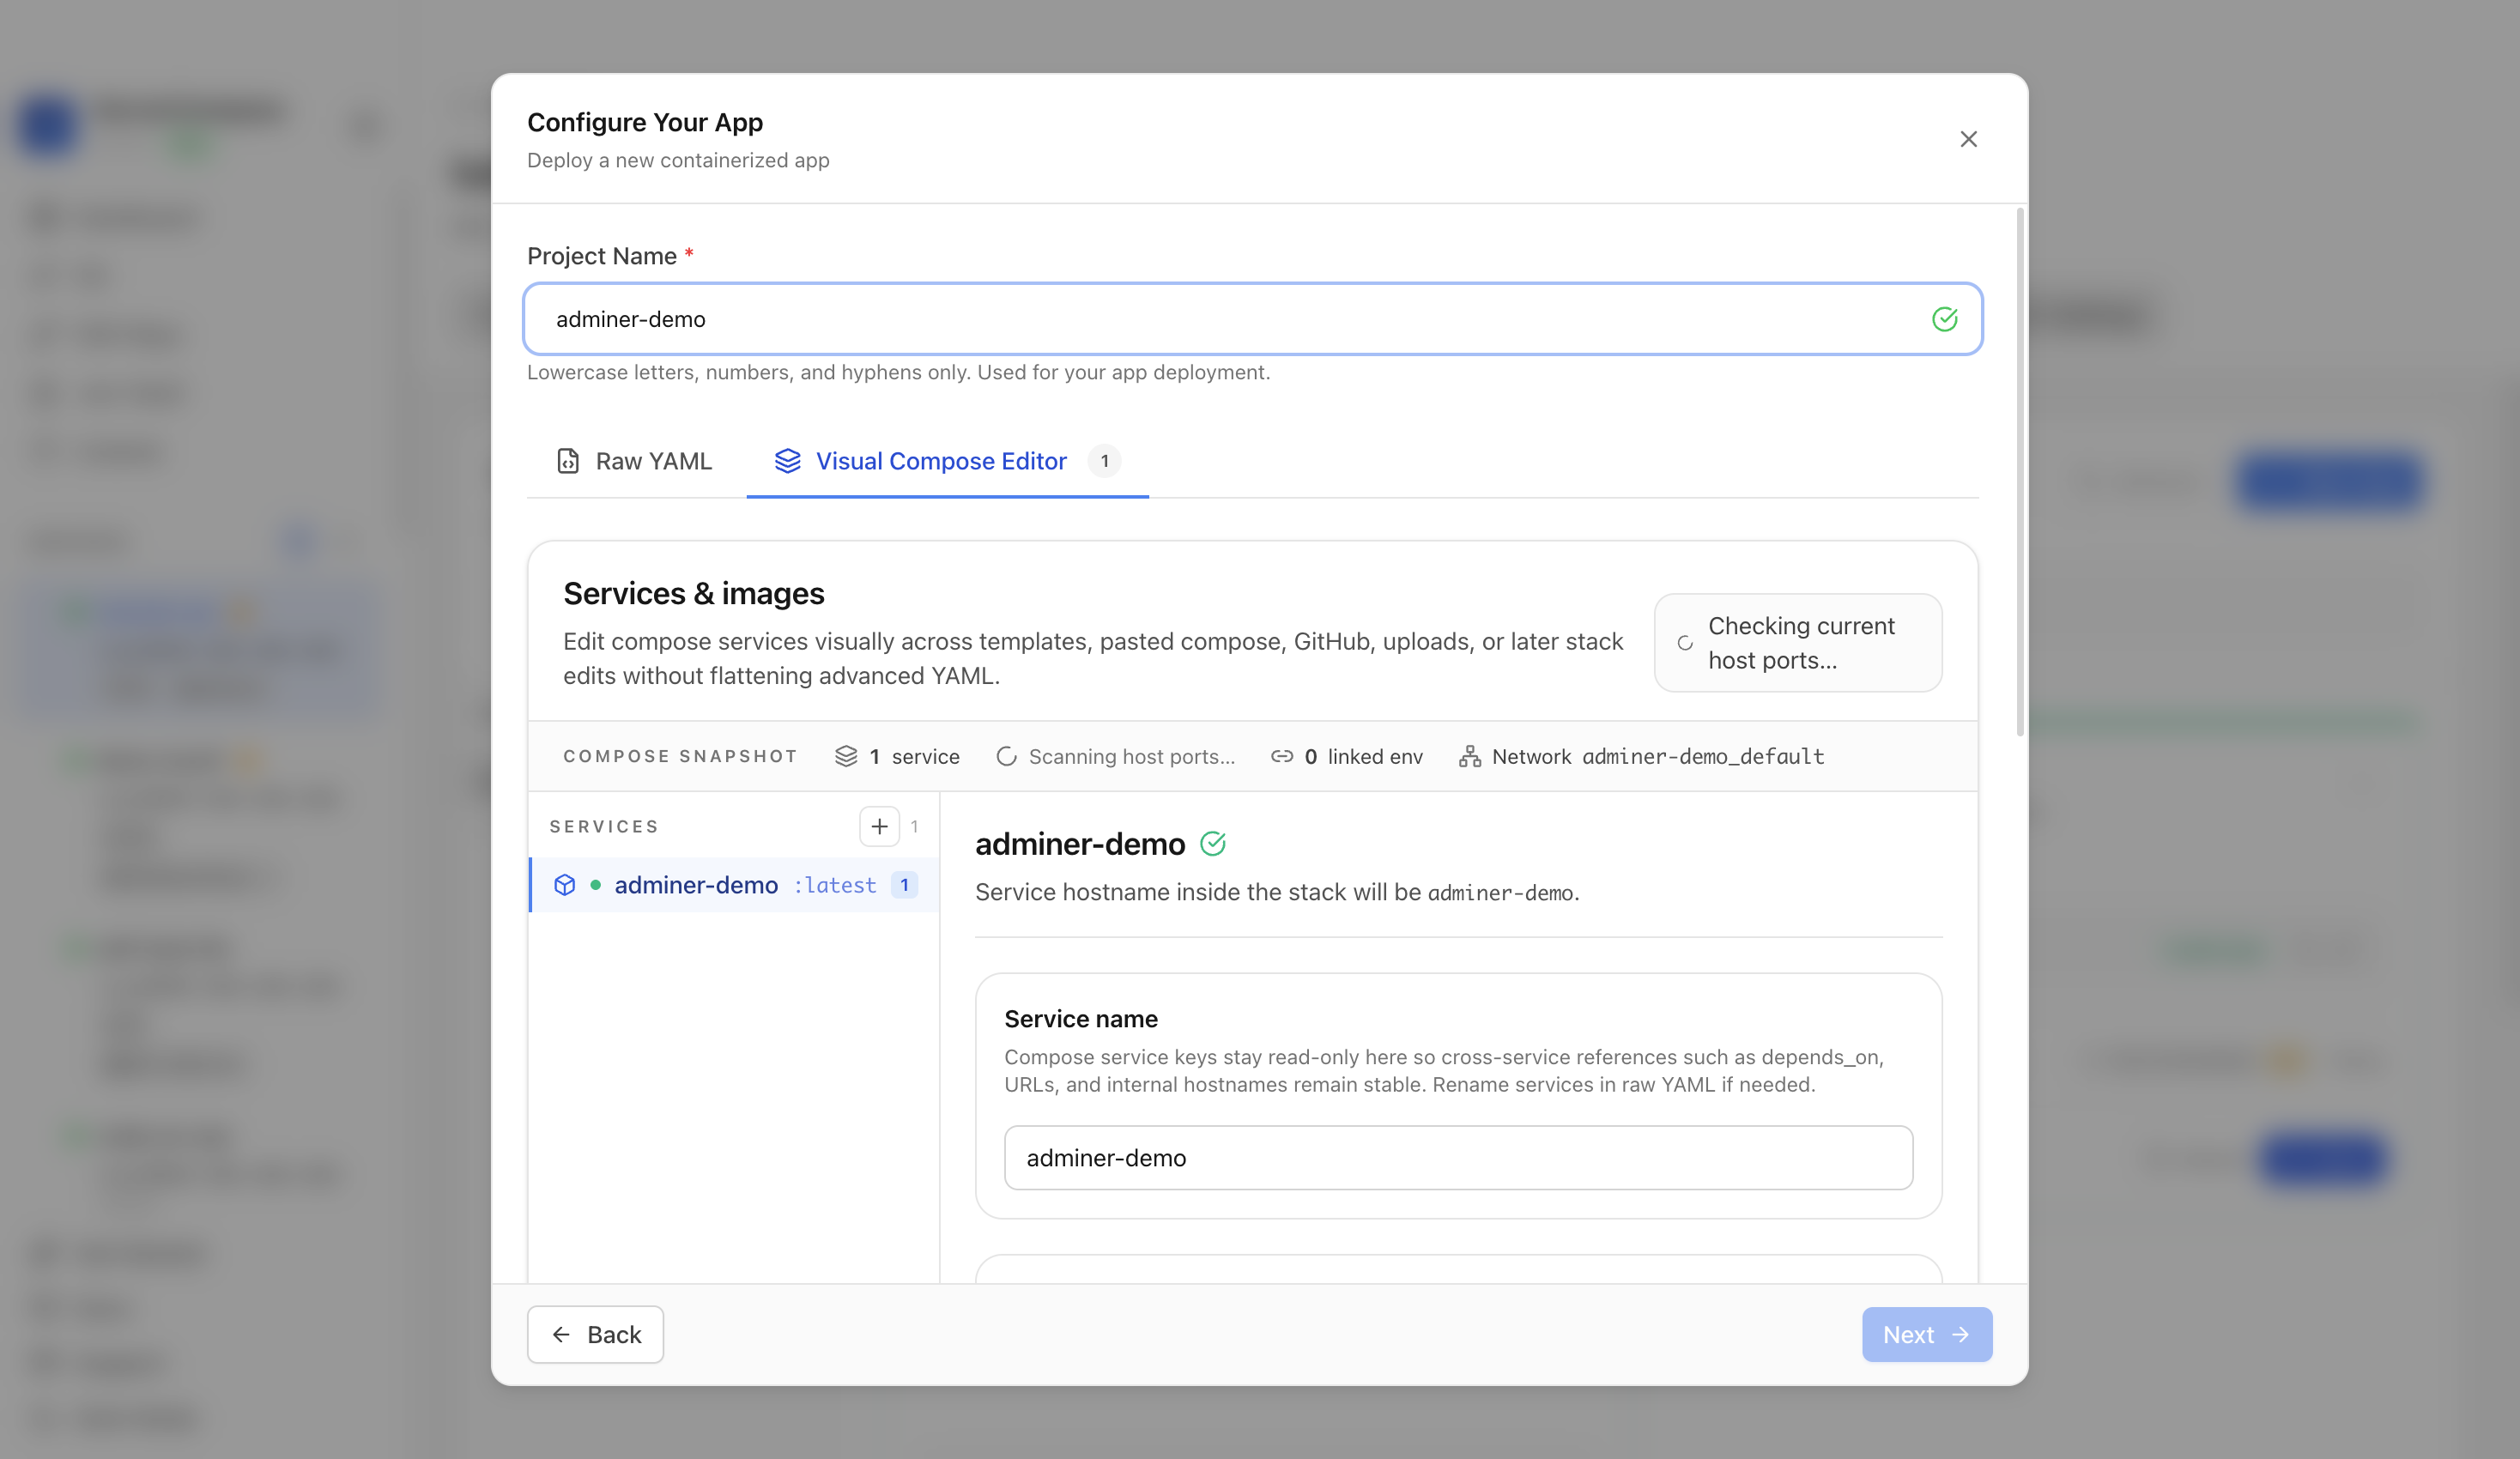This screenshot has height=1459, width=2520.
Task: Select adminer-demo in the Services list
Action: 733,885
